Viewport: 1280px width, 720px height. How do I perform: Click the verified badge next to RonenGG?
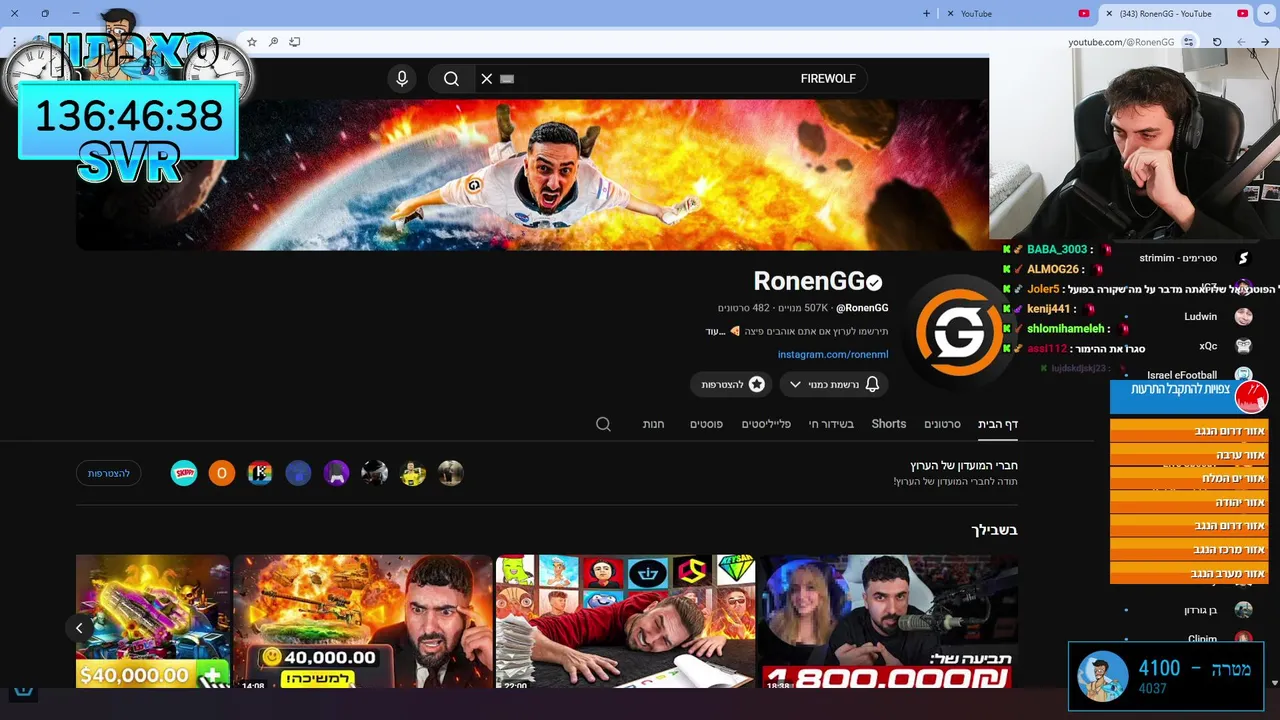coord(874,283)
